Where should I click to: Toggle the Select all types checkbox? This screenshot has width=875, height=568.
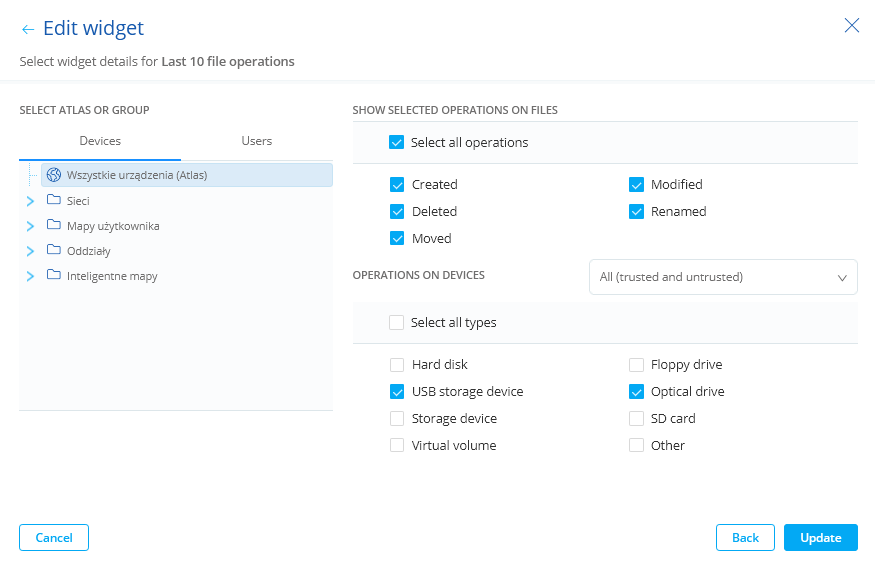396,323
